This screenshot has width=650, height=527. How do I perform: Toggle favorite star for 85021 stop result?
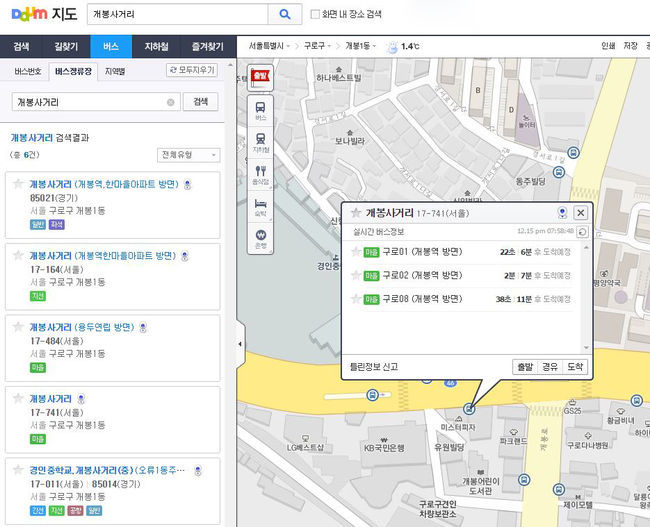18,185
